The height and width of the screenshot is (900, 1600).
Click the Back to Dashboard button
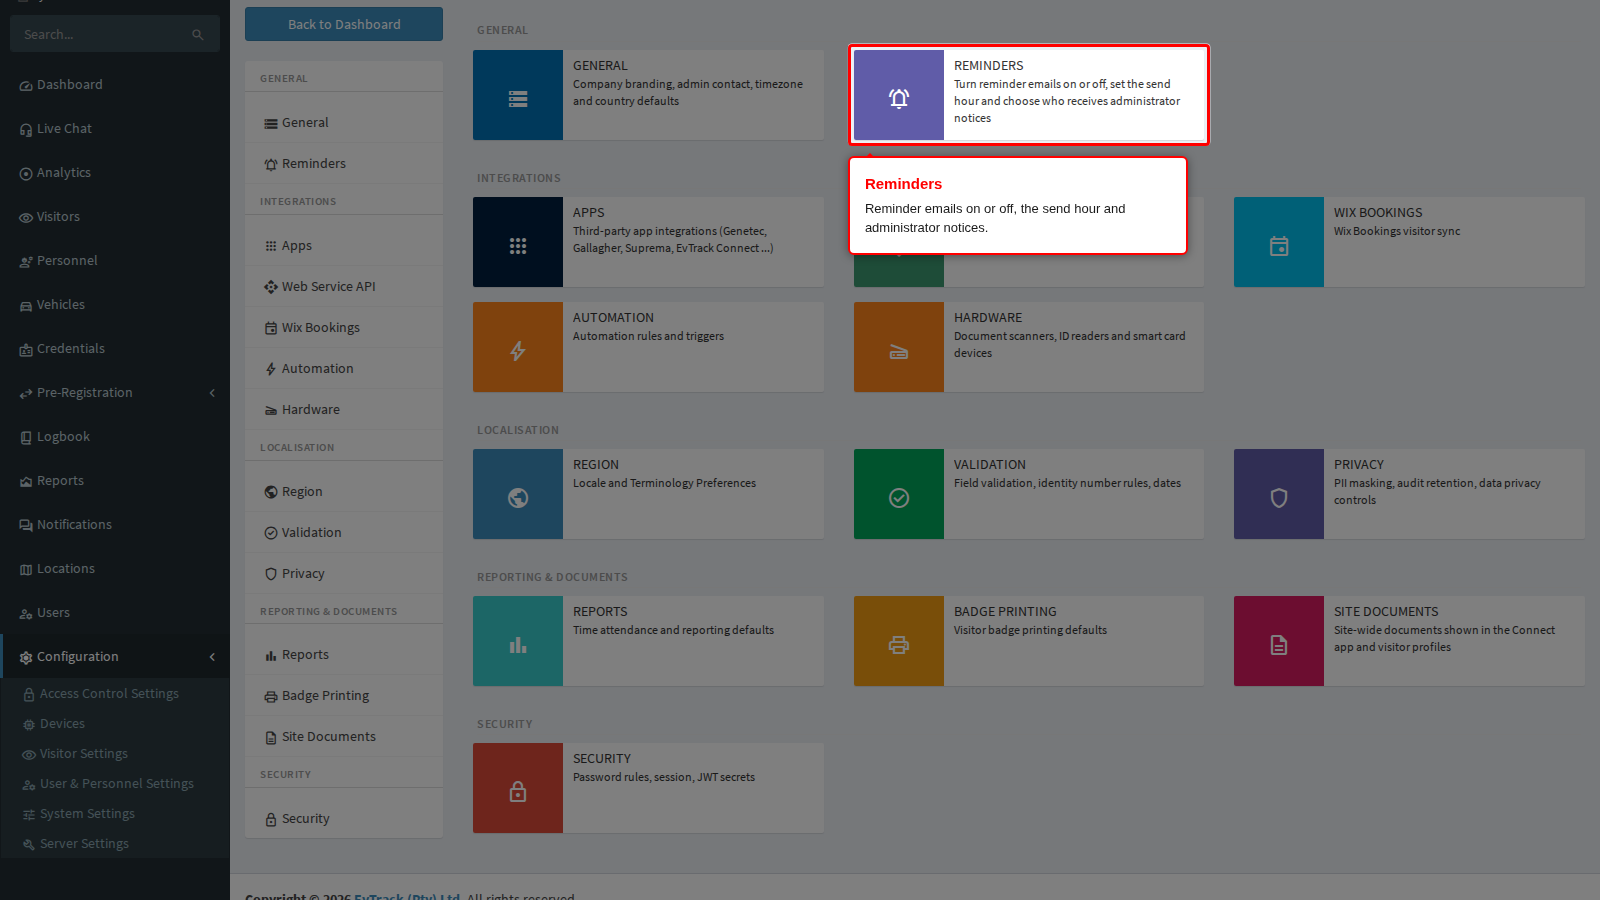pyautogui.click(x=344, y=24)
